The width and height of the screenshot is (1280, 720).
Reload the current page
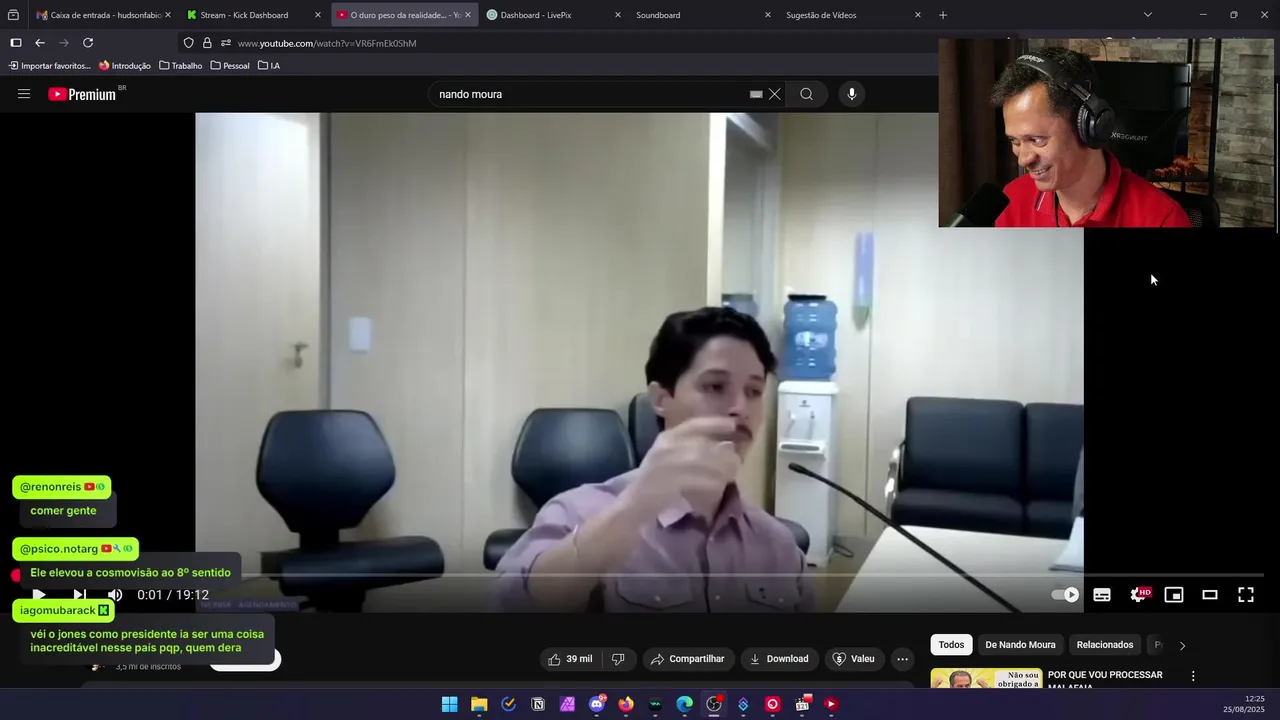(x=88, y=43)
